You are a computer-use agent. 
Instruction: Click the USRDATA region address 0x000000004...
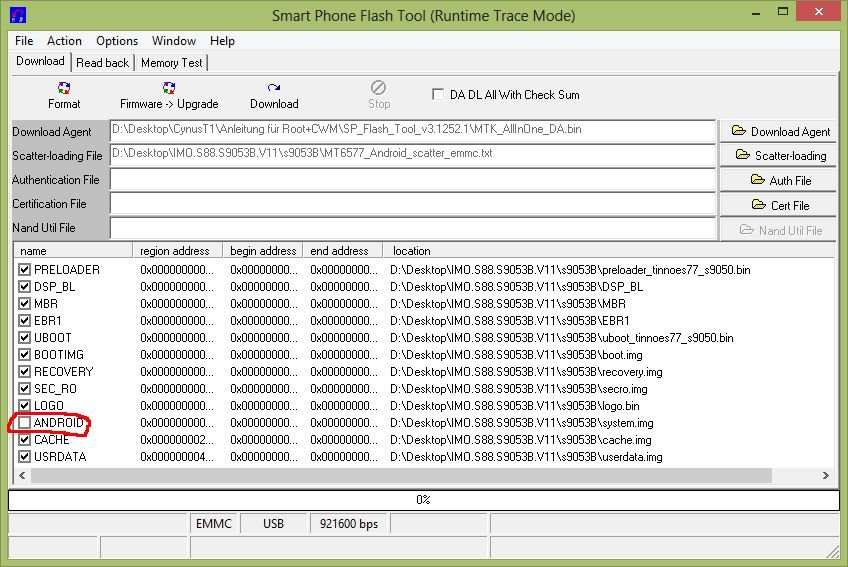tap(177, 457)
